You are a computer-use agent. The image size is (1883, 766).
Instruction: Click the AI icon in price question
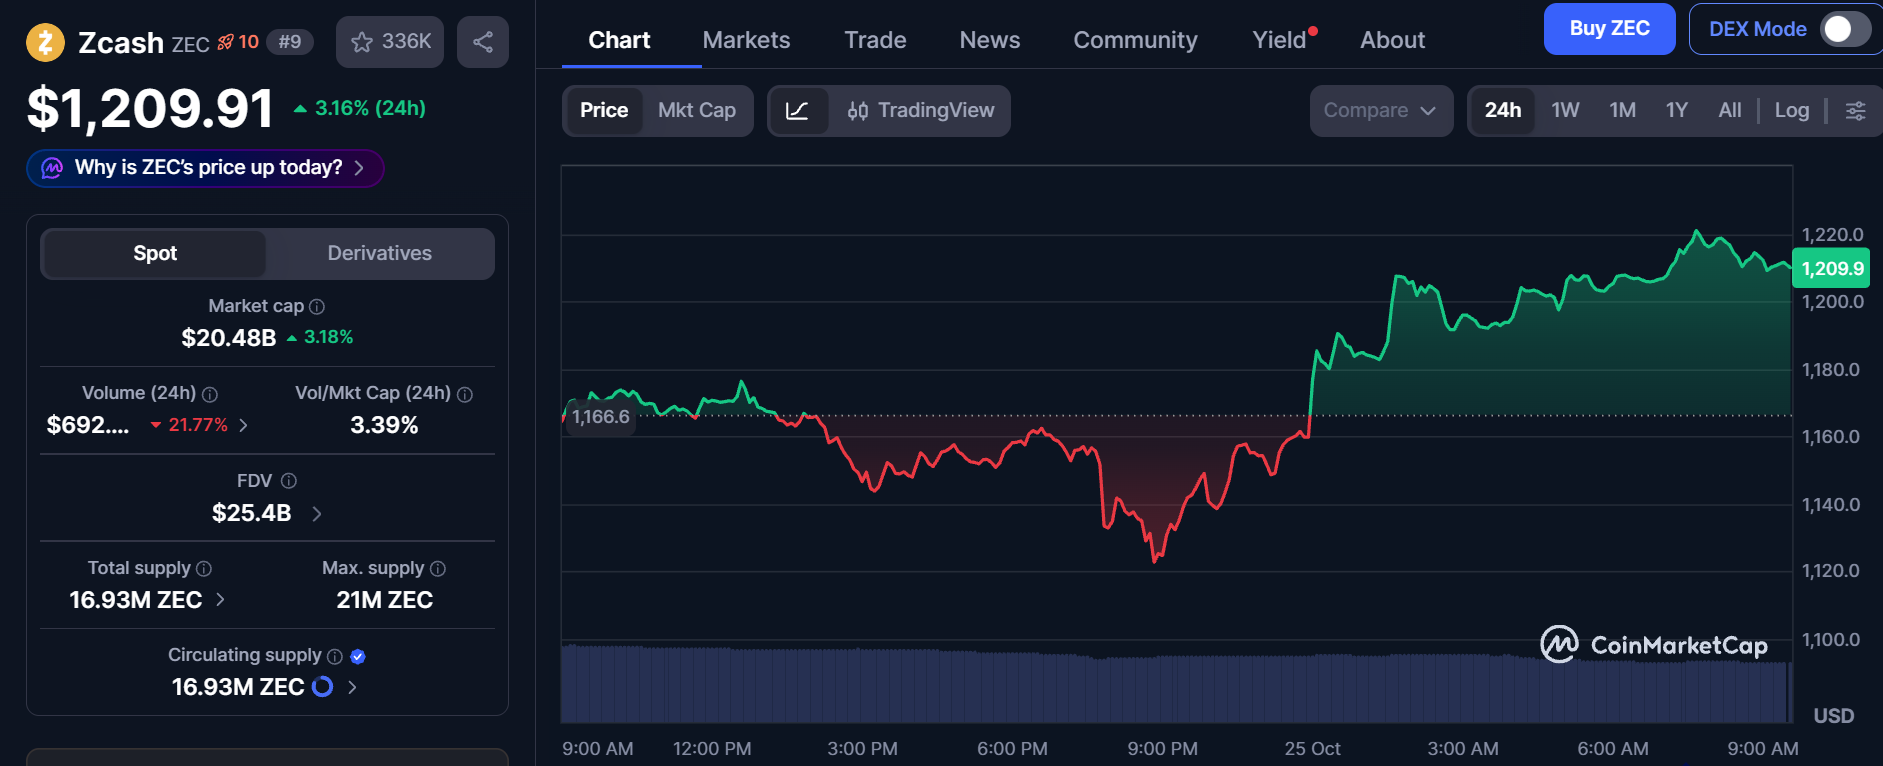(52, 168)
